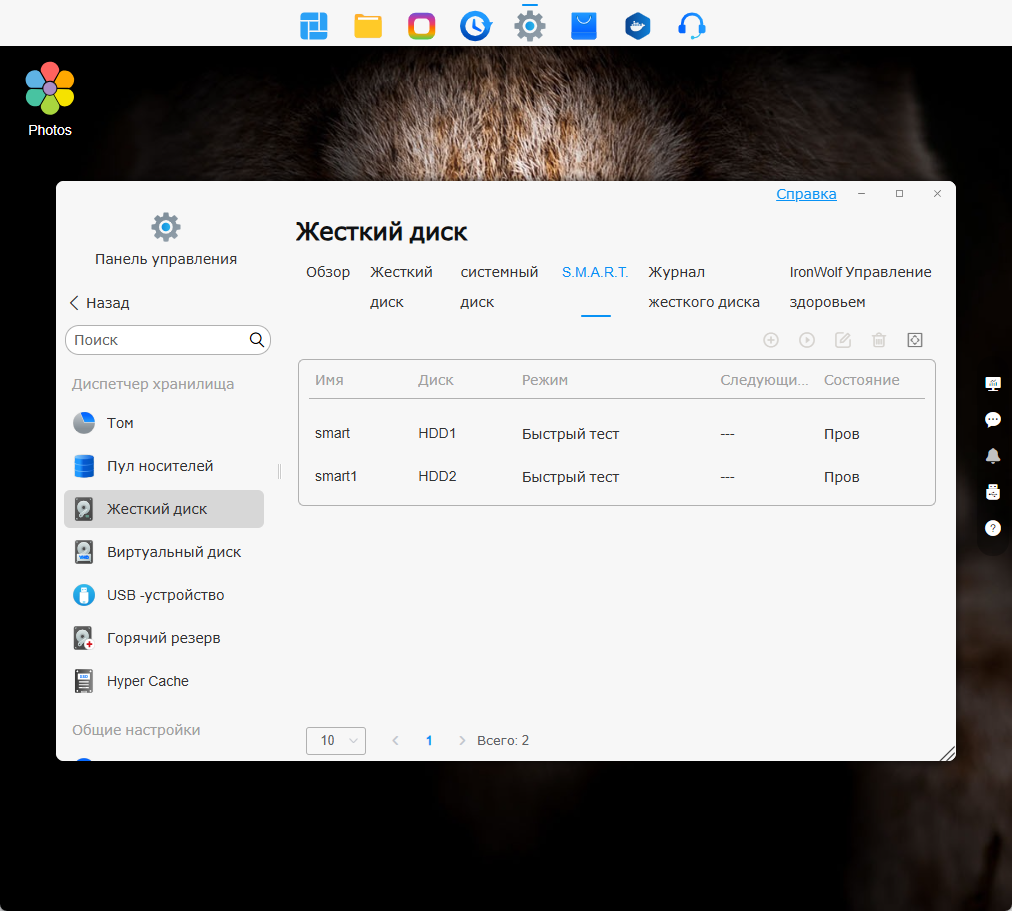
Task: Click the Следующи... column header
Action: click(764, 380)
